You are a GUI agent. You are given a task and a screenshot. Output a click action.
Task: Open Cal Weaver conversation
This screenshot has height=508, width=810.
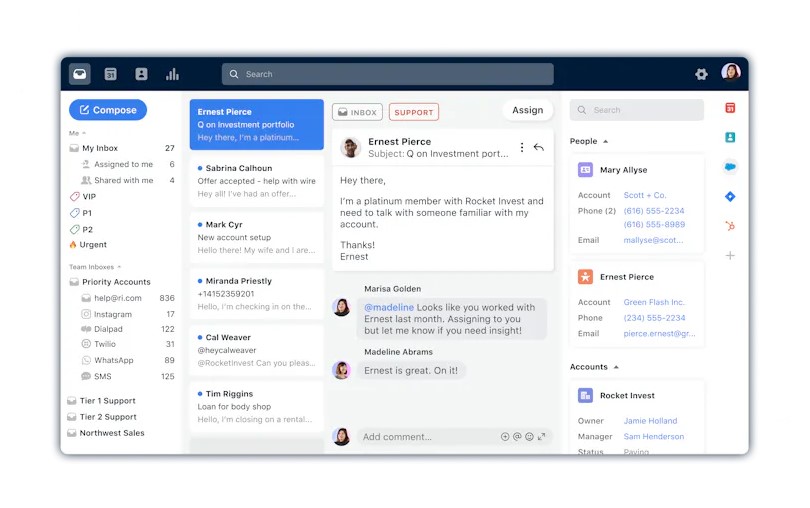tap(257, 350)
